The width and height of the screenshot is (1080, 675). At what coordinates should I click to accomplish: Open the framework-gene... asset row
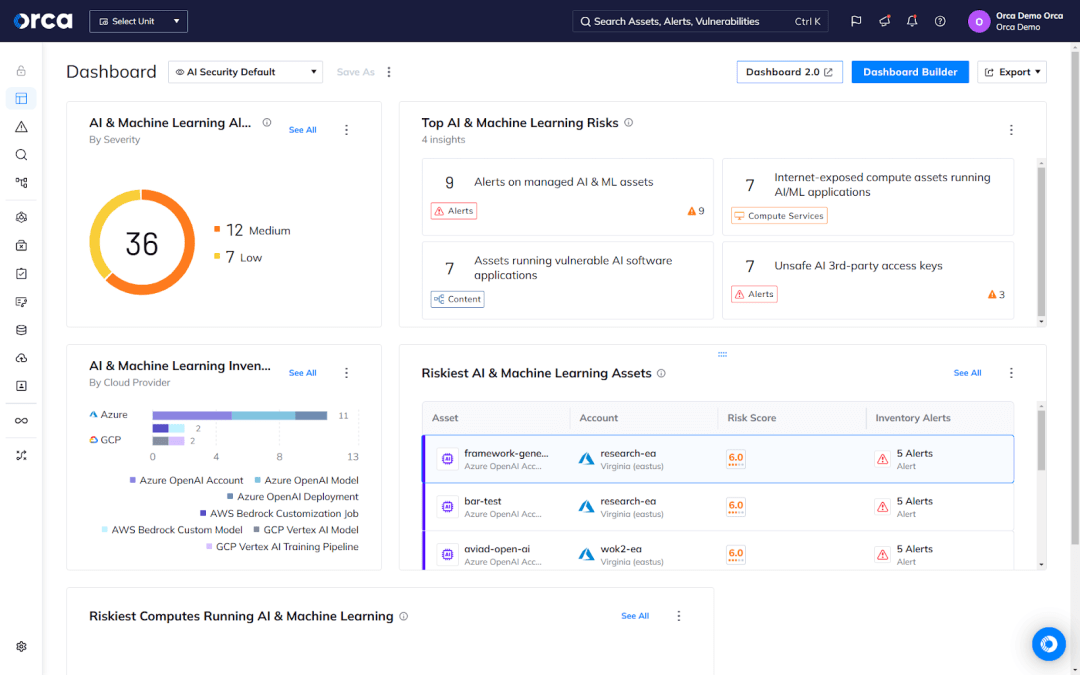coord(718,459)
